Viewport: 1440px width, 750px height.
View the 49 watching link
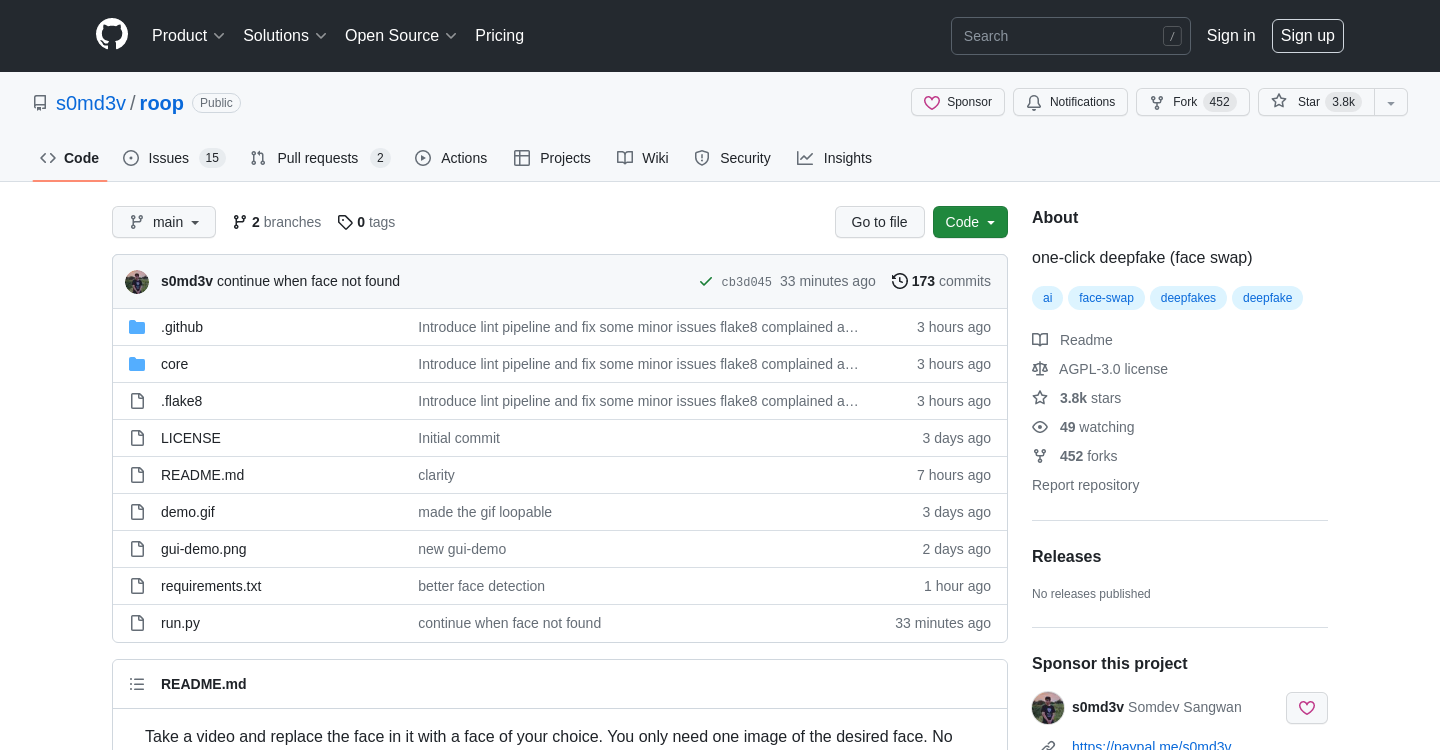(x=1083, y=427)
